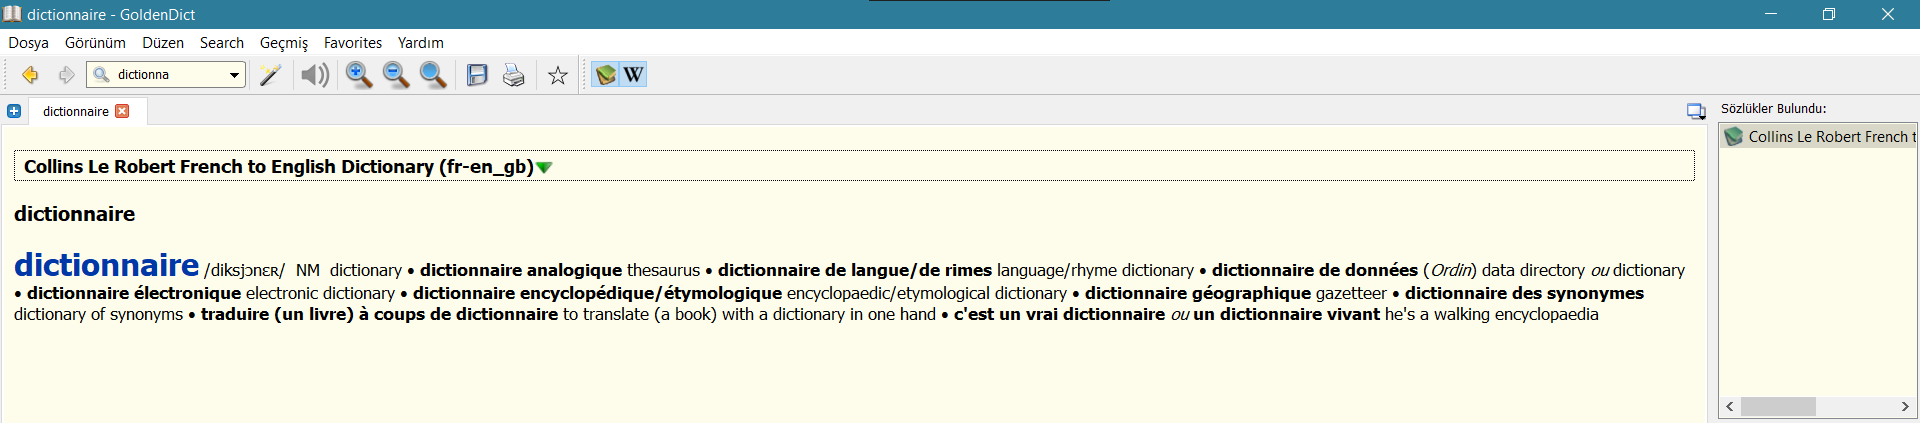
Task: Open the Düzen menu
Action: 163,43
